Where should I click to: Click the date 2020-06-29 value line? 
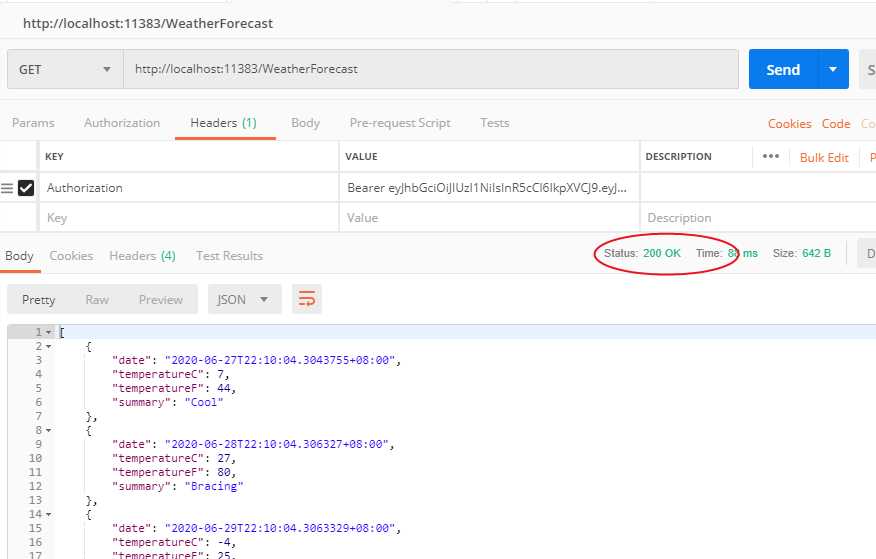point(256,528)
